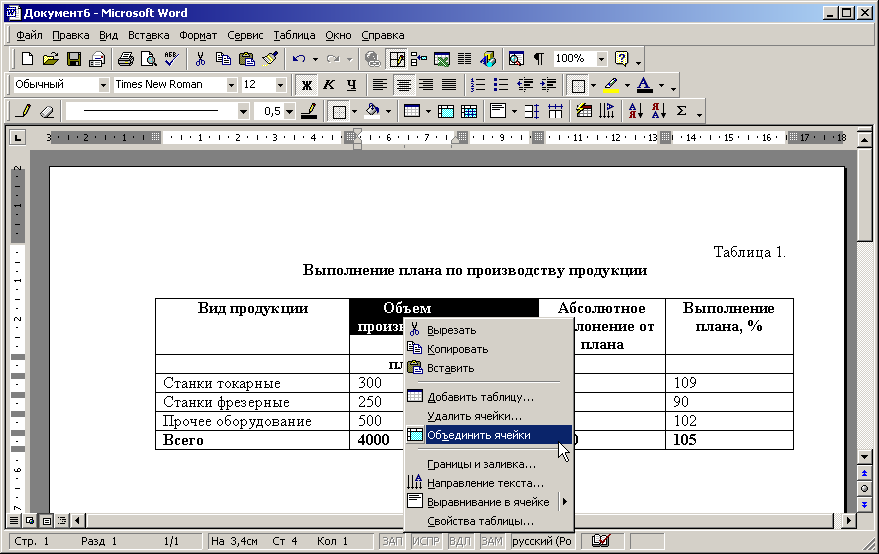Open the Сервис menu
The height and width of the screenshot is (554, 879).
(245, 35)
